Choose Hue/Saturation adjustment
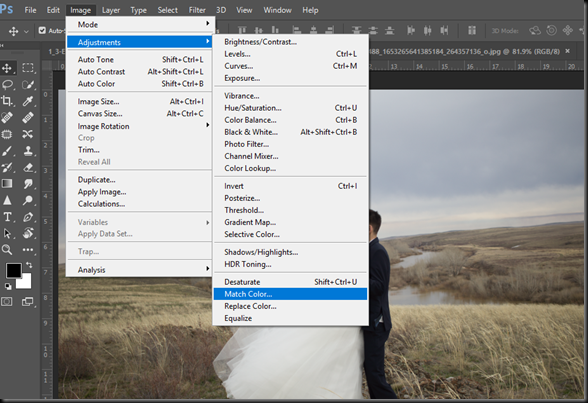The image size is (588, 403). coord(290,108)
